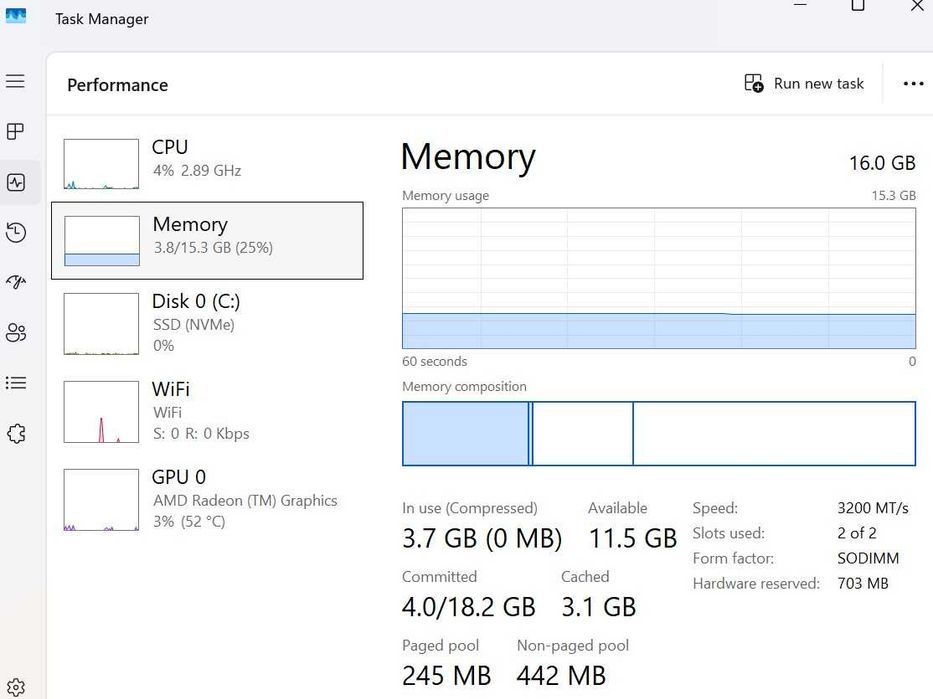View the WiFi network performance

[206, 411]
